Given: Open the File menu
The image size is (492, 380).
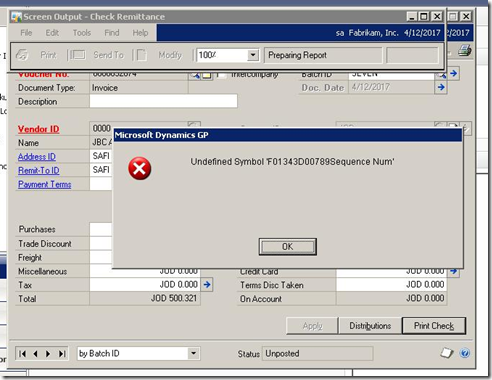Looking at the screenshot, I should 26,33.
